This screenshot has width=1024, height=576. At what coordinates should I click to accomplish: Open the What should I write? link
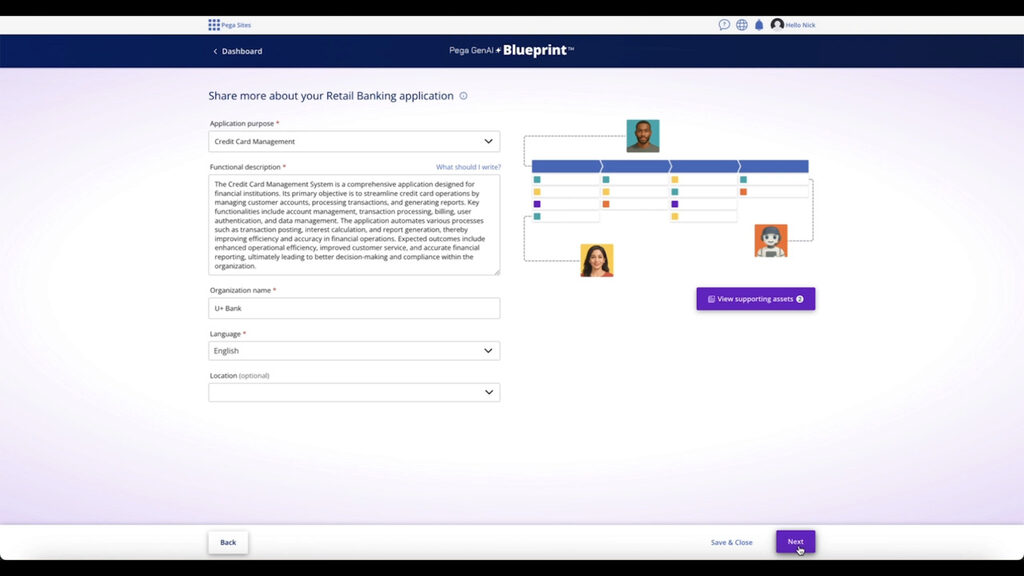click(467, 166)
